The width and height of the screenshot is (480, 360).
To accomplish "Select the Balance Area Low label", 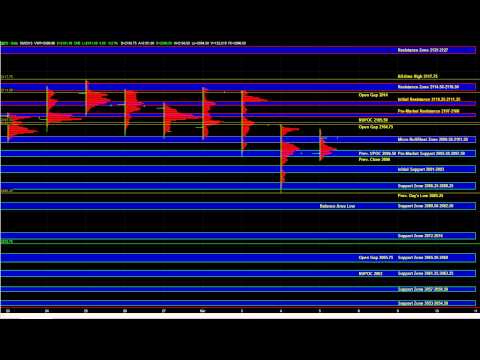I will pyautogui.click(x=337, y=206).
